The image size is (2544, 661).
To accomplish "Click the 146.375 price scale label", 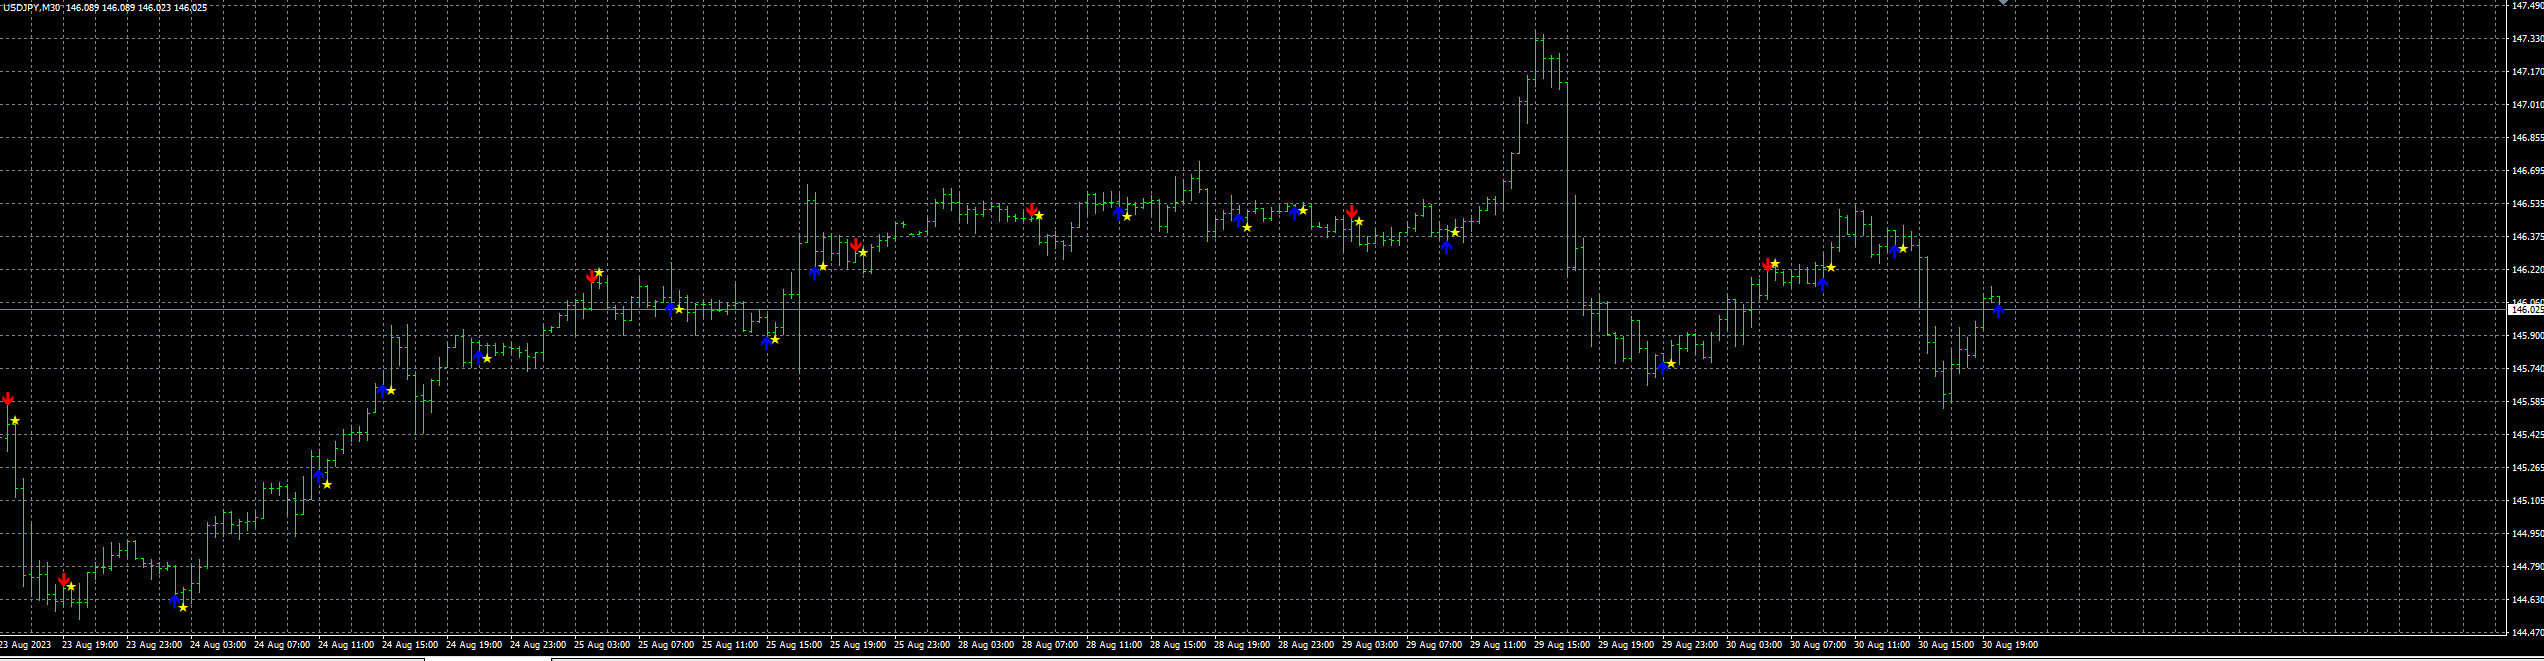I will [2527, 237].
